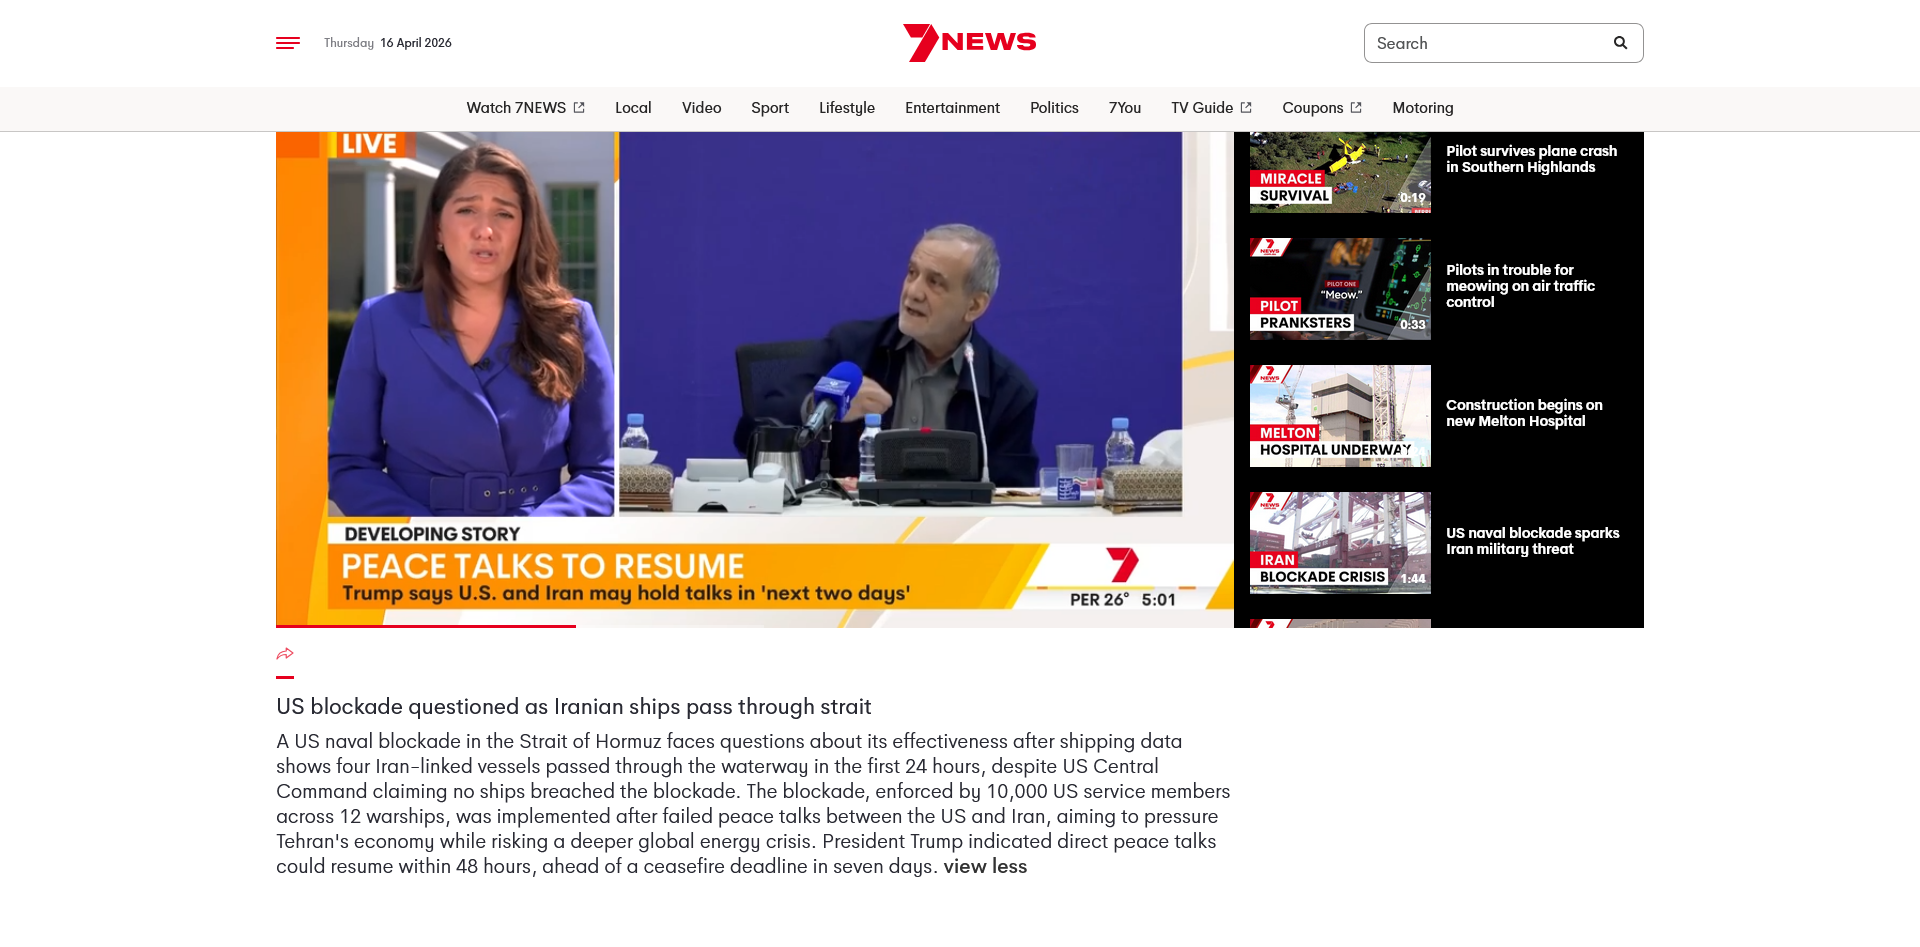Go to the 7You section
This screenshot has height=947, width=1920.
[1125, 108]
